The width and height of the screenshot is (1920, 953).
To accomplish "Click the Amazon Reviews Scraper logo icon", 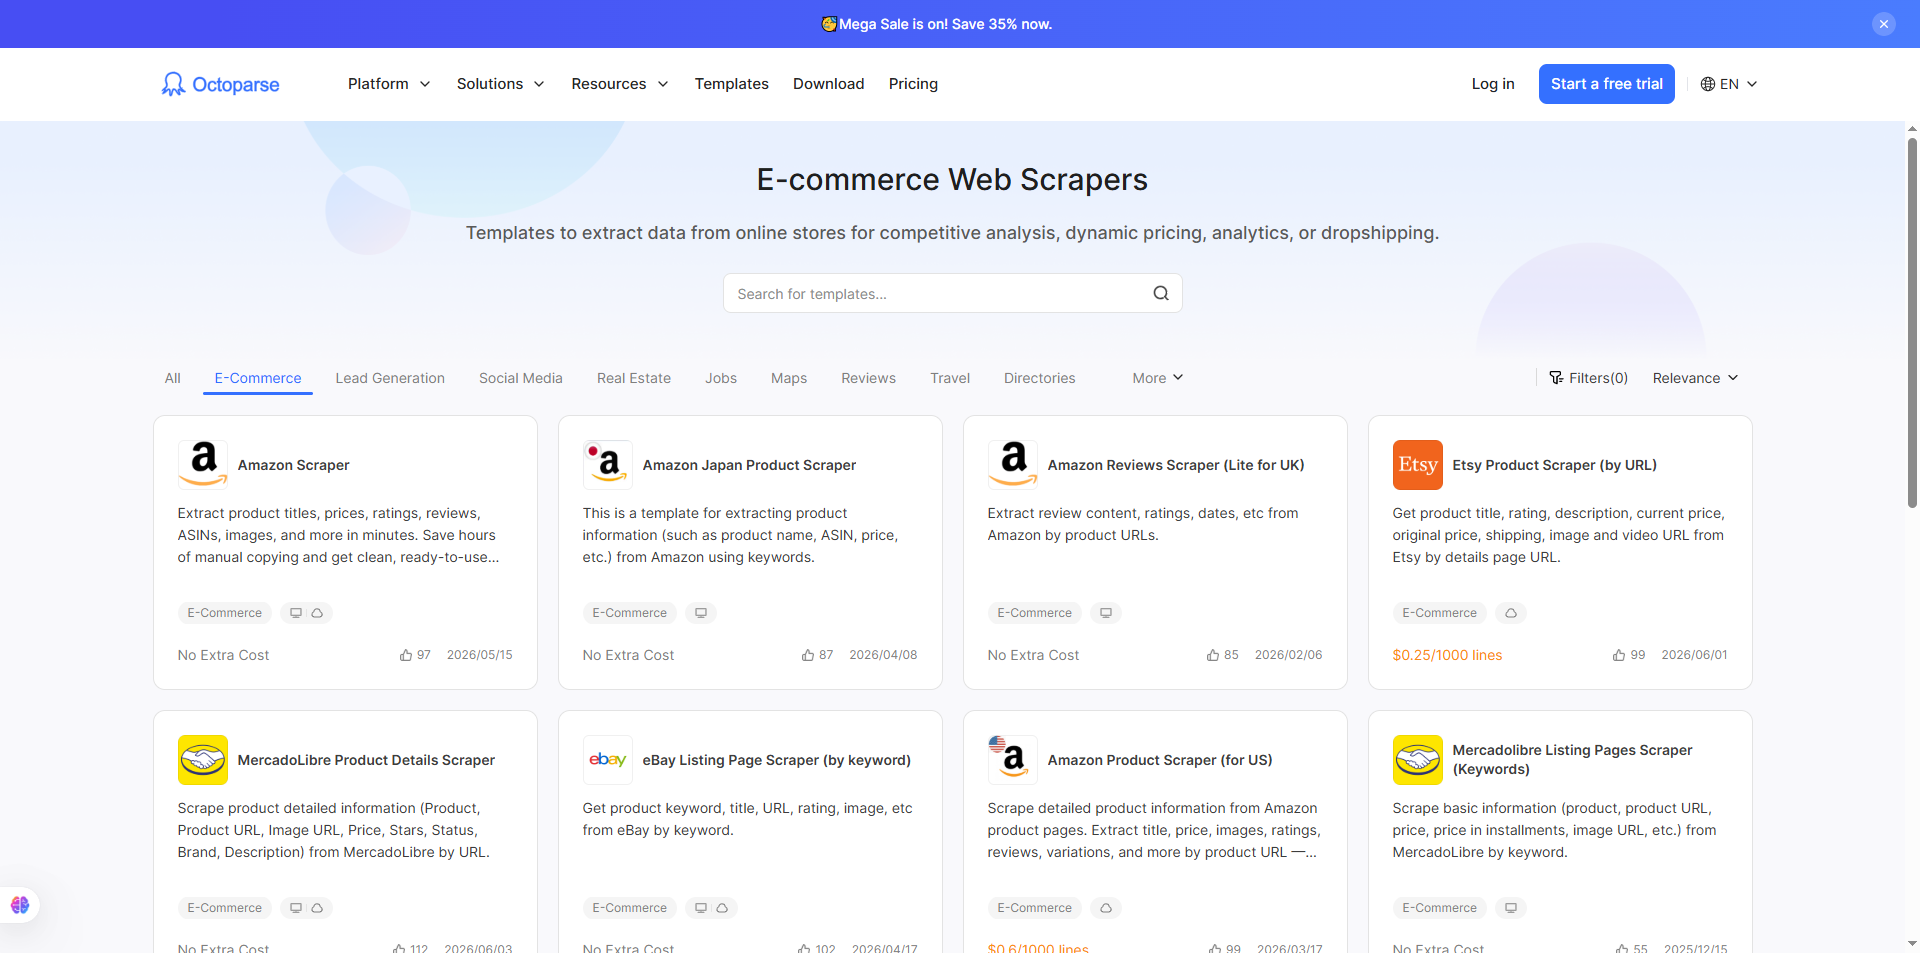I will pos(1013,465).
